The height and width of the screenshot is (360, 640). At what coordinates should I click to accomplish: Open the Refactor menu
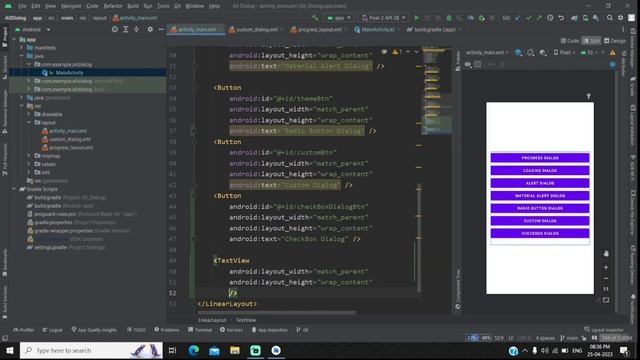[113, 6]
